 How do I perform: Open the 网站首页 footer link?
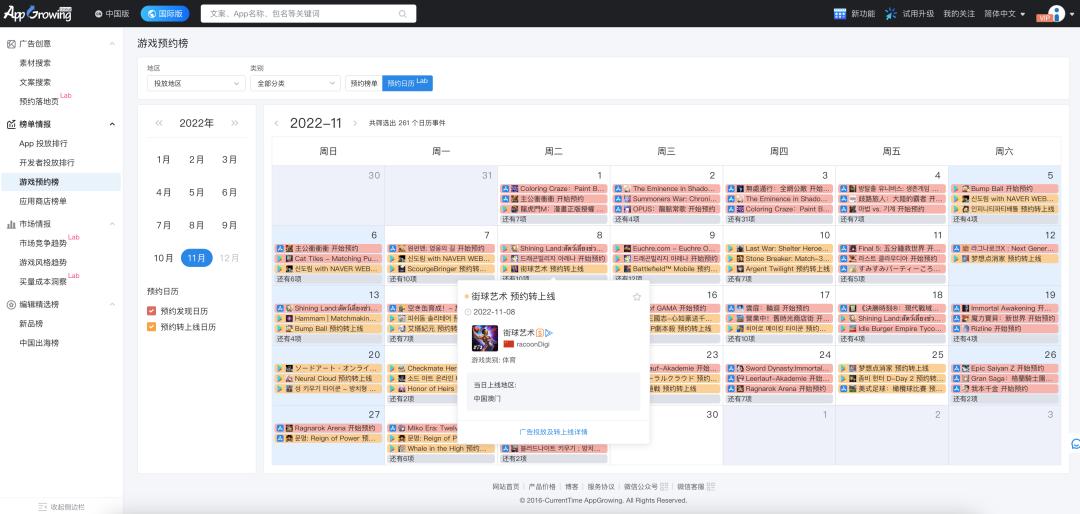tap(506, 486)
